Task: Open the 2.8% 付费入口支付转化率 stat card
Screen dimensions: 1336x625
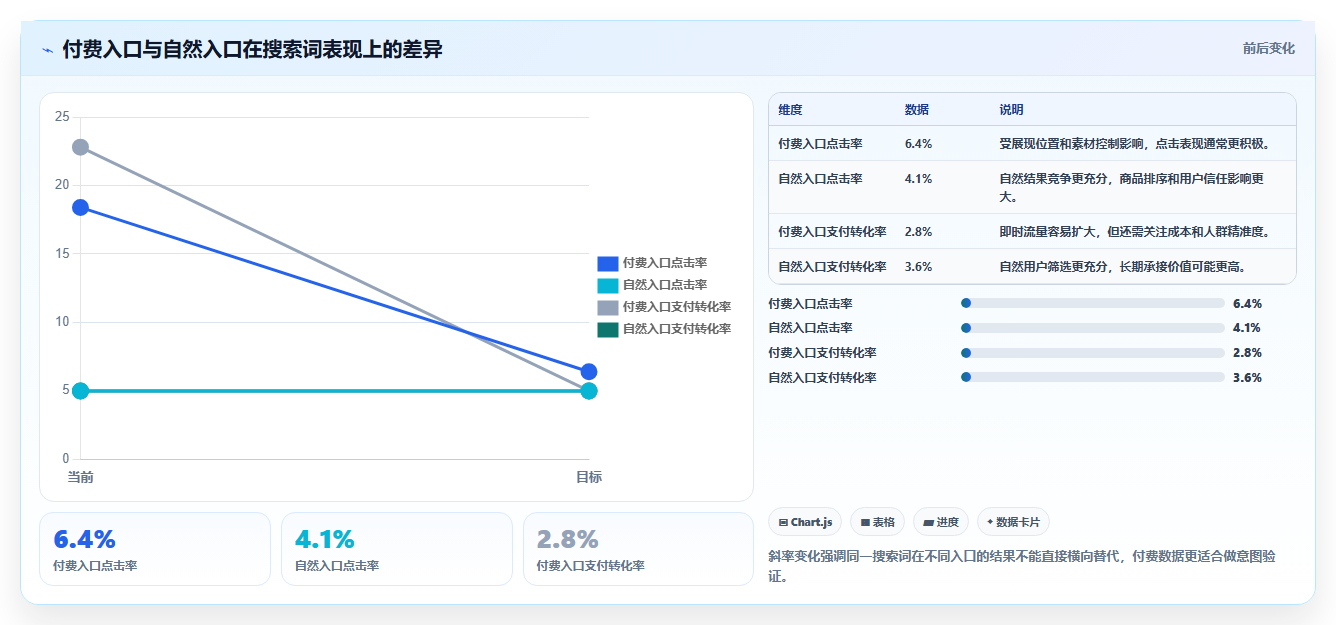Action: click(638, 549)
